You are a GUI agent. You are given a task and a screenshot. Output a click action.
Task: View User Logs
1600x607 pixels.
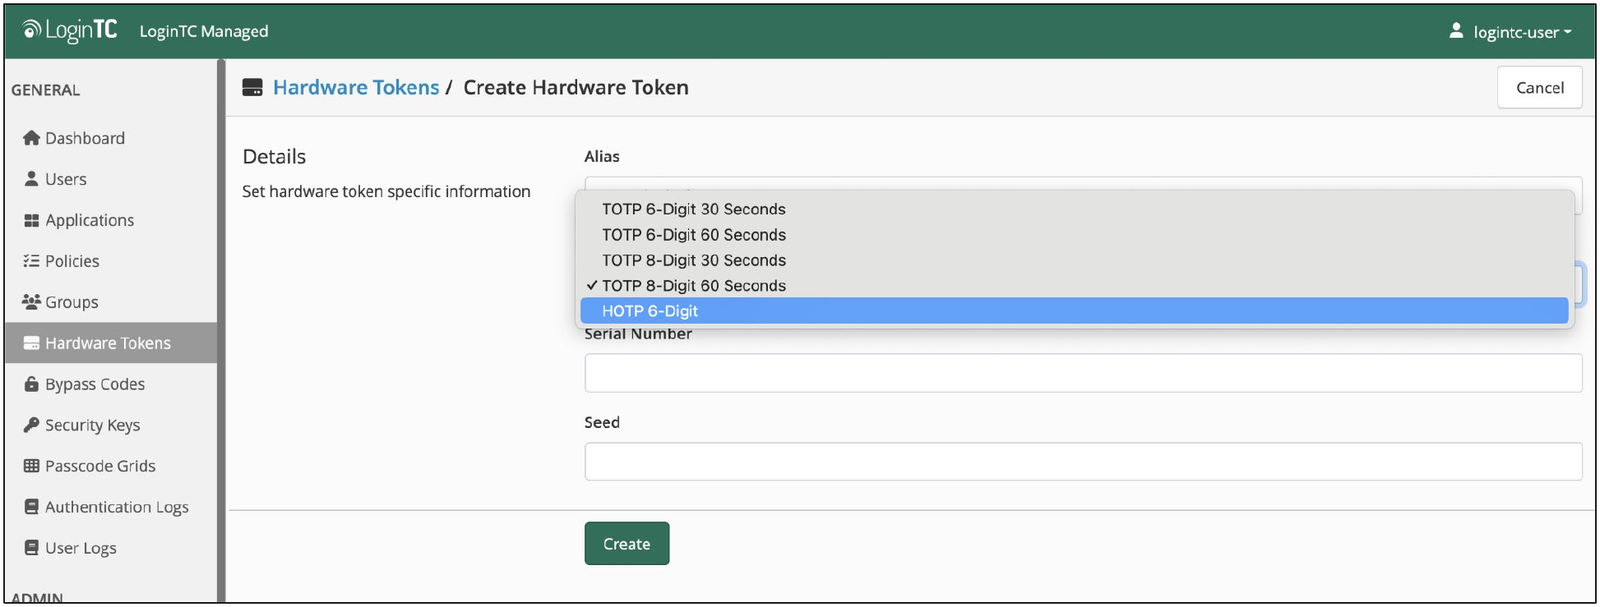(x=110, y=548)
